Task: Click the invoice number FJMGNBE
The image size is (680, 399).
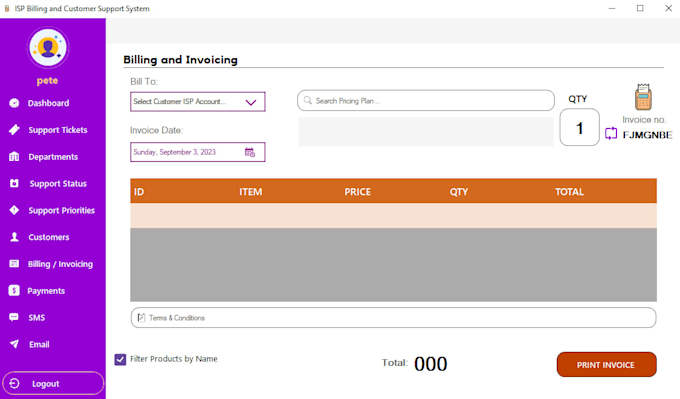Action: pos(647,135)
